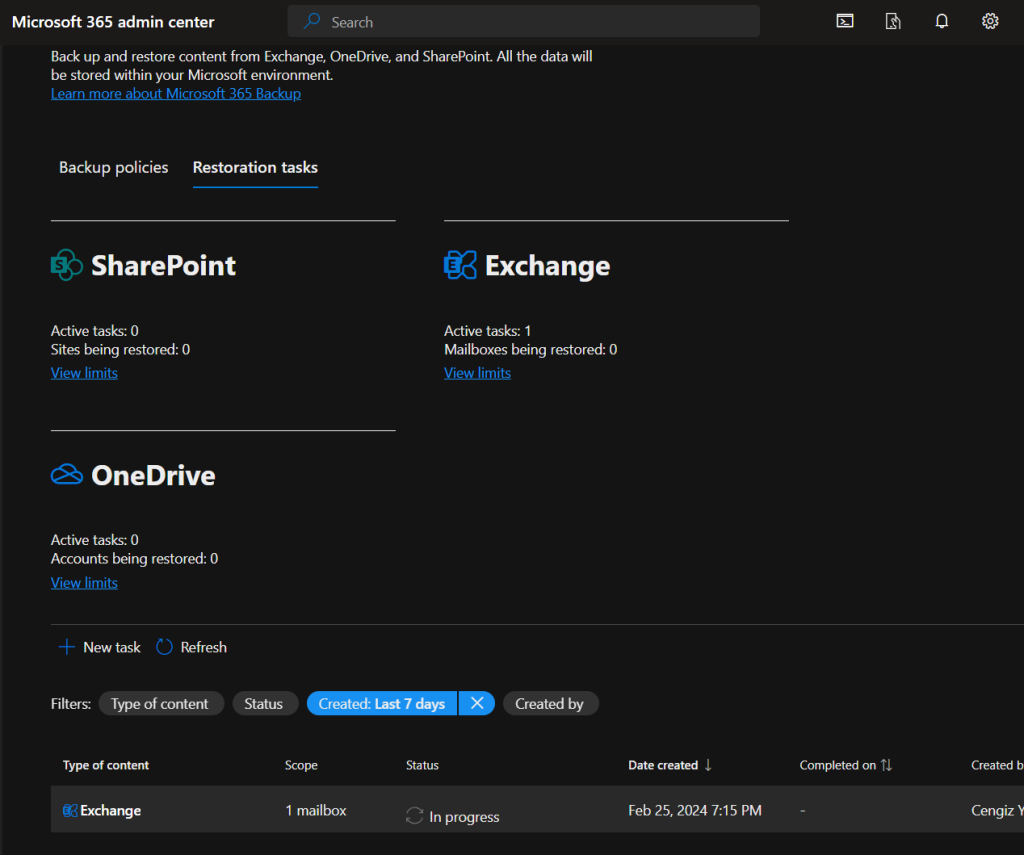This screenshot has height=855, width=1024.
Task: Click the New task button
Action: coord(100,647)
